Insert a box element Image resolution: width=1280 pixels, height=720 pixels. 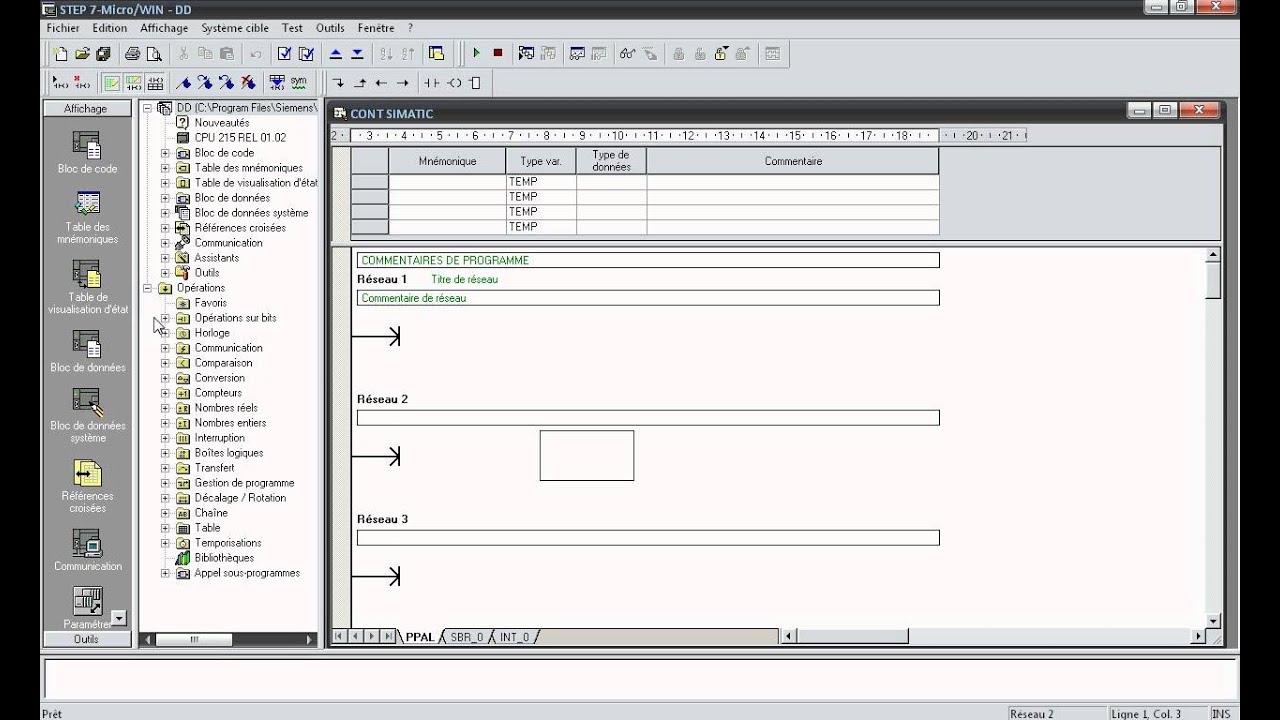[x=475, y=83]
